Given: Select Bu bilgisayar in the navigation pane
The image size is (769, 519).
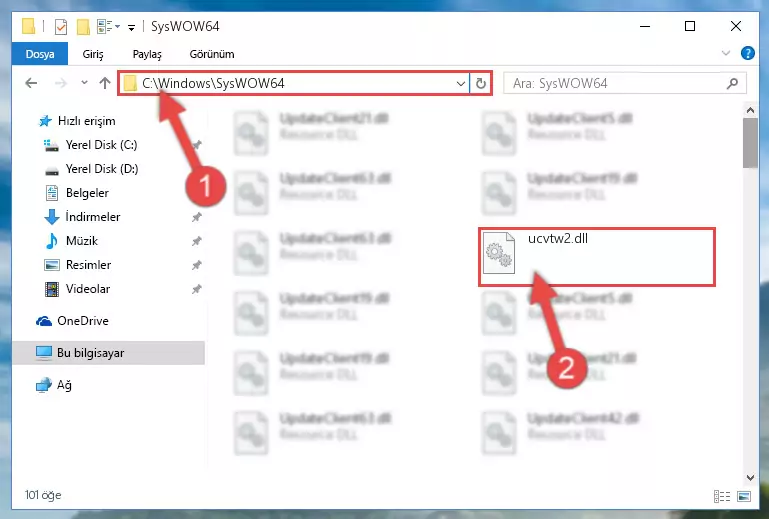Looking at the screenshot, I should point(108,353).
